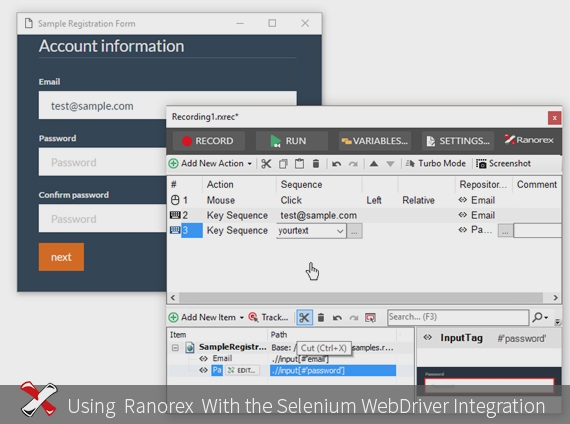Click the Relative location cell
This screenshot has height=424, width=570.
(x=418, y=200)
